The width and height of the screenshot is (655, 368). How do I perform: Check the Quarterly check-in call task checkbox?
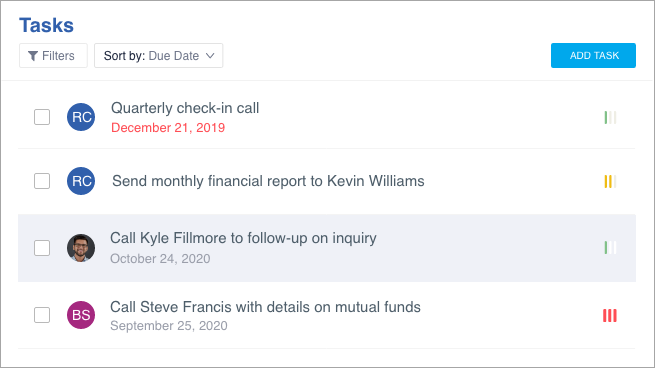coord(42,117)
